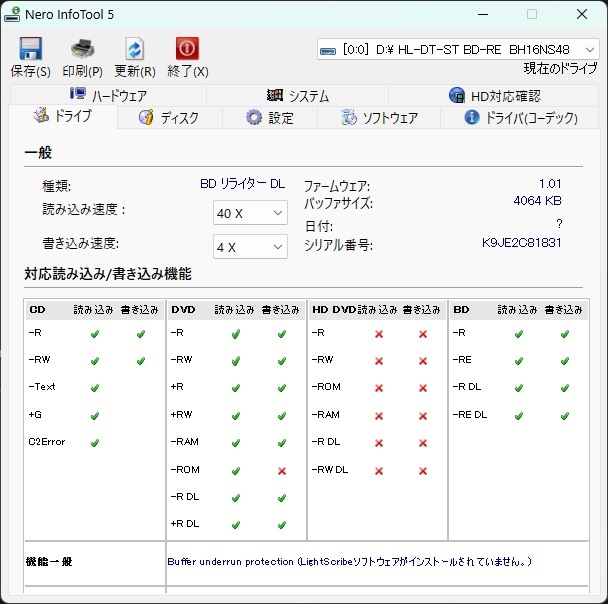Select the ドライブ (Drive) tab
608x604 pixels.
coord(62,117)
